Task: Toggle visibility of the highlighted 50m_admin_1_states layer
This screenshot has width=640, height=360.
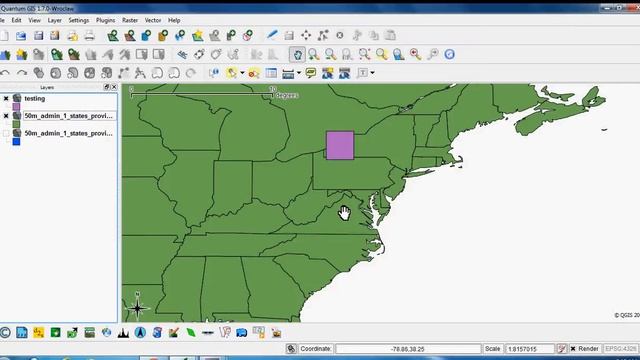Action: (x=6, y=116)
